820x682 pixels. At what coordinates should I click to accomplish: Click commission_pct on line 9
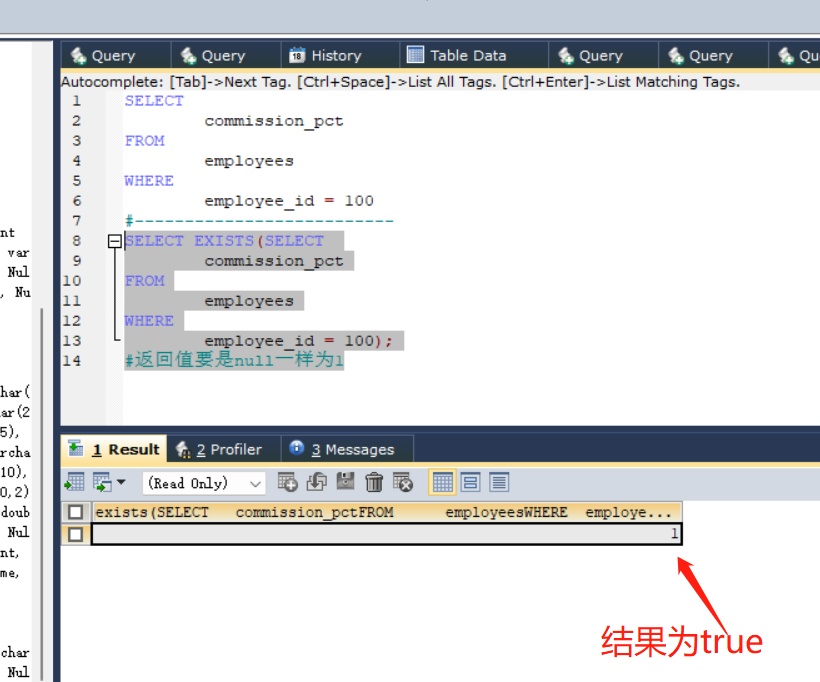pyautogui.click(x=274, y=262)
